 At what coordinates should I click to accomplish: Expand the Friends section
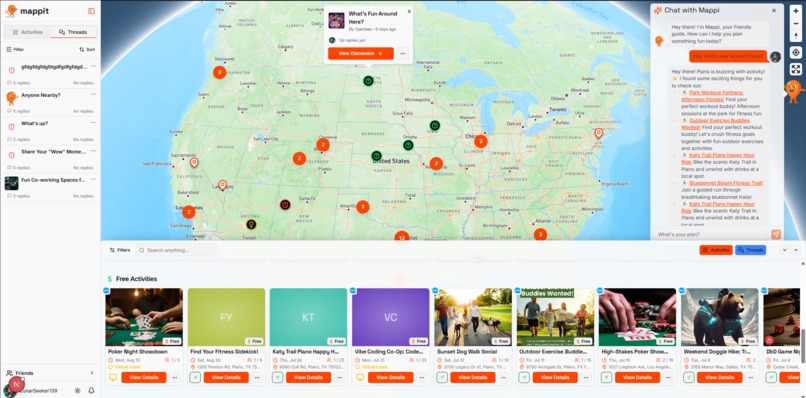coord(50,373)
